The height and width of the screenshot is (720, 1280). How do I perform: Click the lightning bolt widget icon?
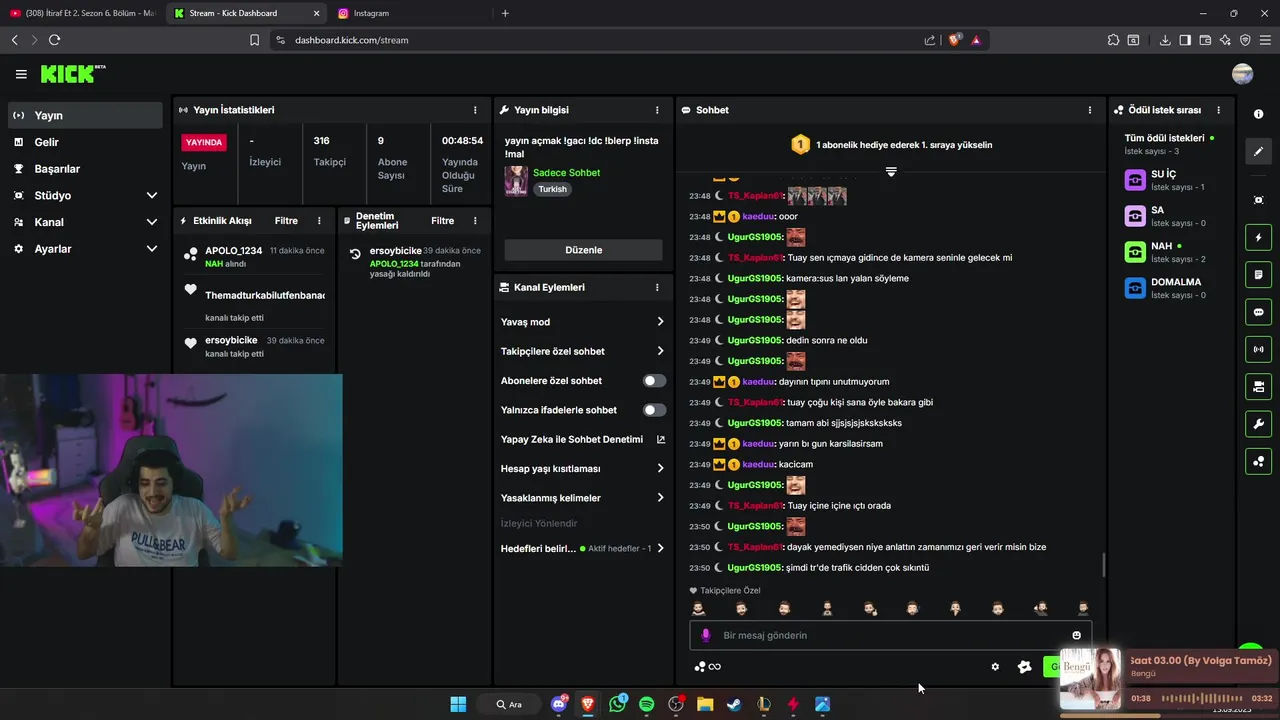pos(1258,237)
